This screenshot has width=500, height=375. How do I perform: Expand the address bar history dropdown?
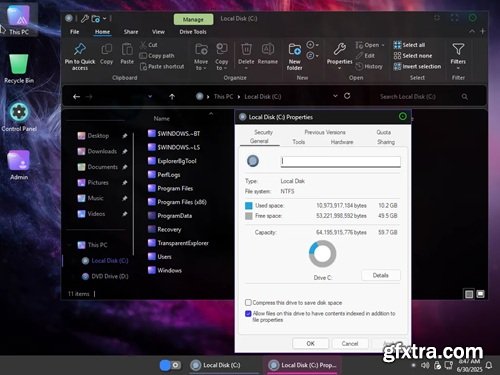335,96
